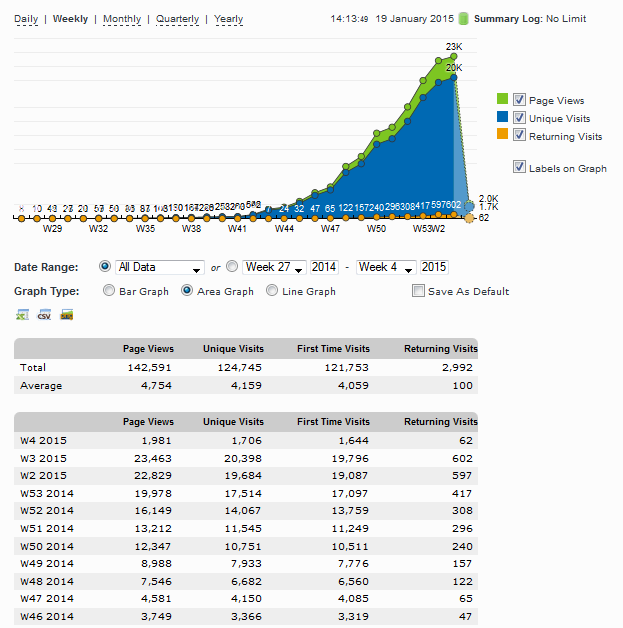Click total returning visits value 2,992
Viewport: 623px width, 628px height.
(457, 368)
